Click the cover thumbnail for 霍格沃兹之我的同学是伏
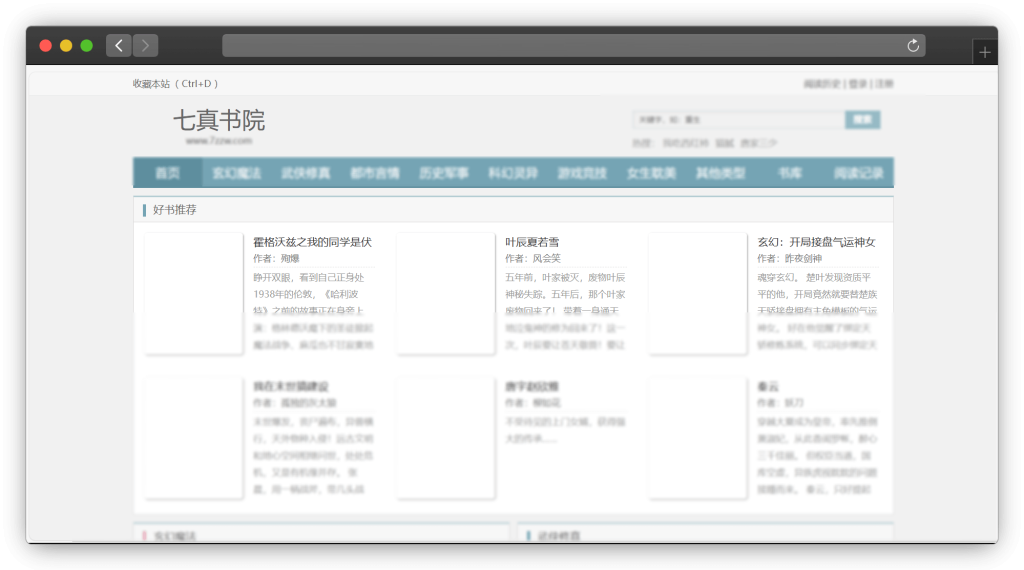The height and width of the screenshot is (570, 1024). 194,293
